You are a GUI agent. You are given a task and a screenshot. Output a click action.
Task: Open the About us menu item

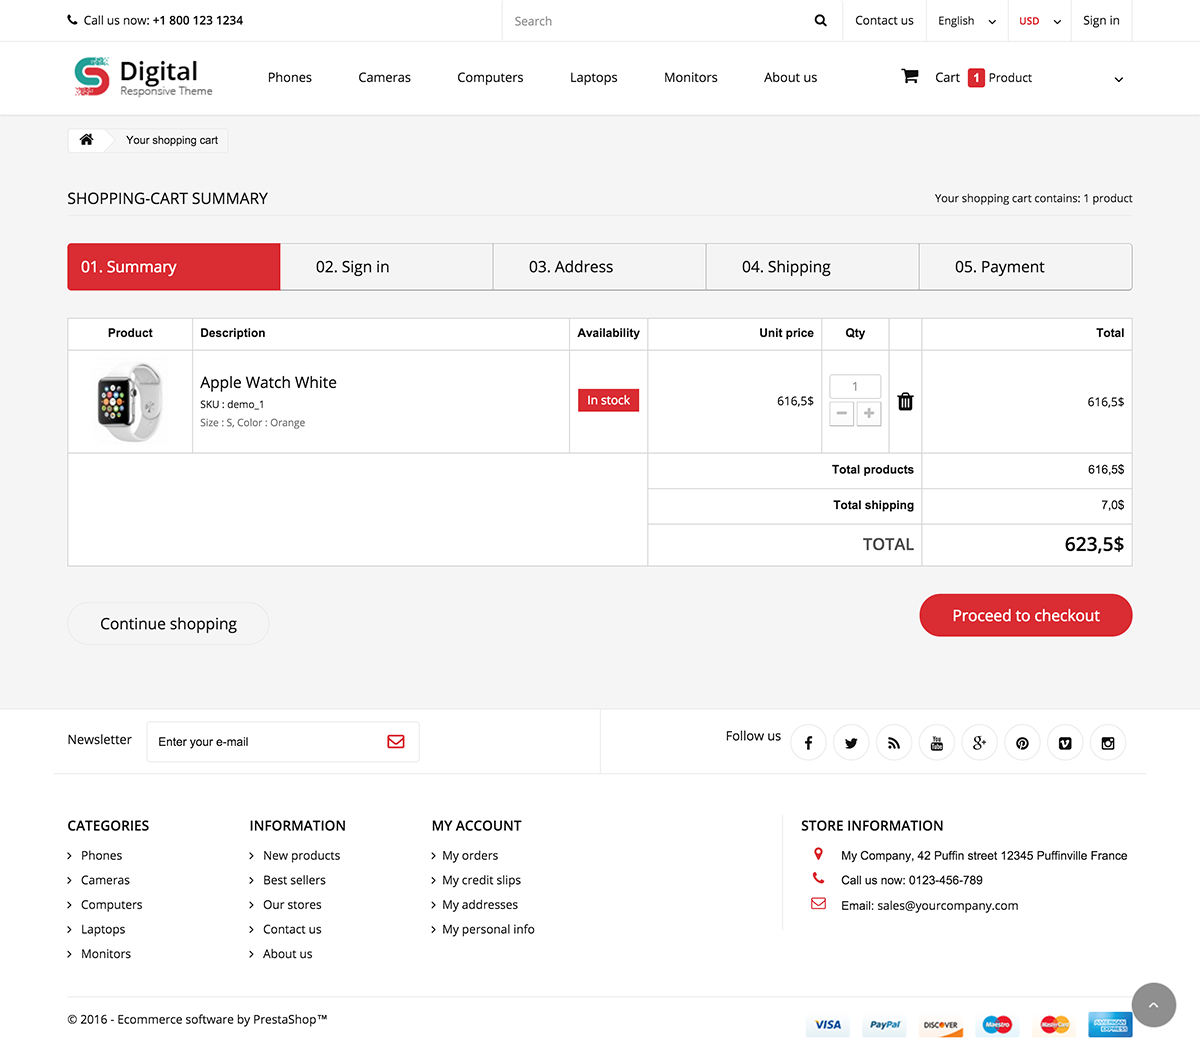791,77
